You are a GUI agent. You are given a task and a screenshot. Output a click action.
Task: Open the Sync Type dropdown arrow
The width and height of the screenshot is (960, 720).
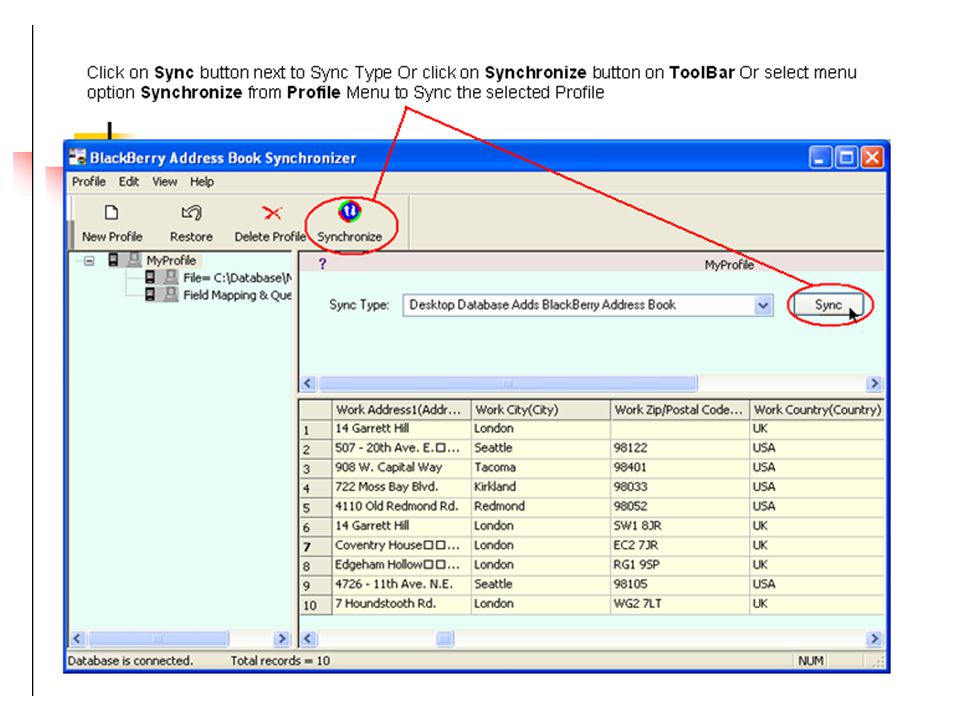[763, 305]
